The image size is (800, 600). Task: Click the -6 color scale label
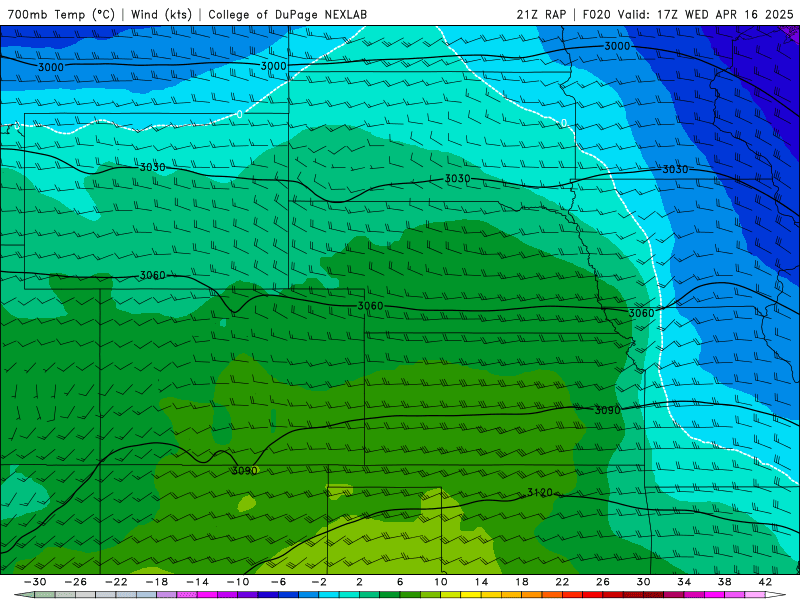point(279,582)
